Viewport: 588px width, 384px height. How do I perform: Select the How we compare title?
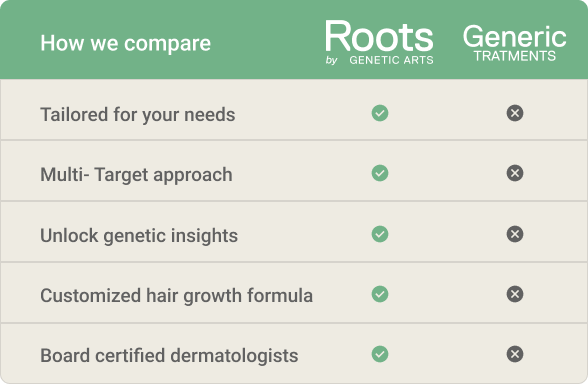click(x=126, y=44)
